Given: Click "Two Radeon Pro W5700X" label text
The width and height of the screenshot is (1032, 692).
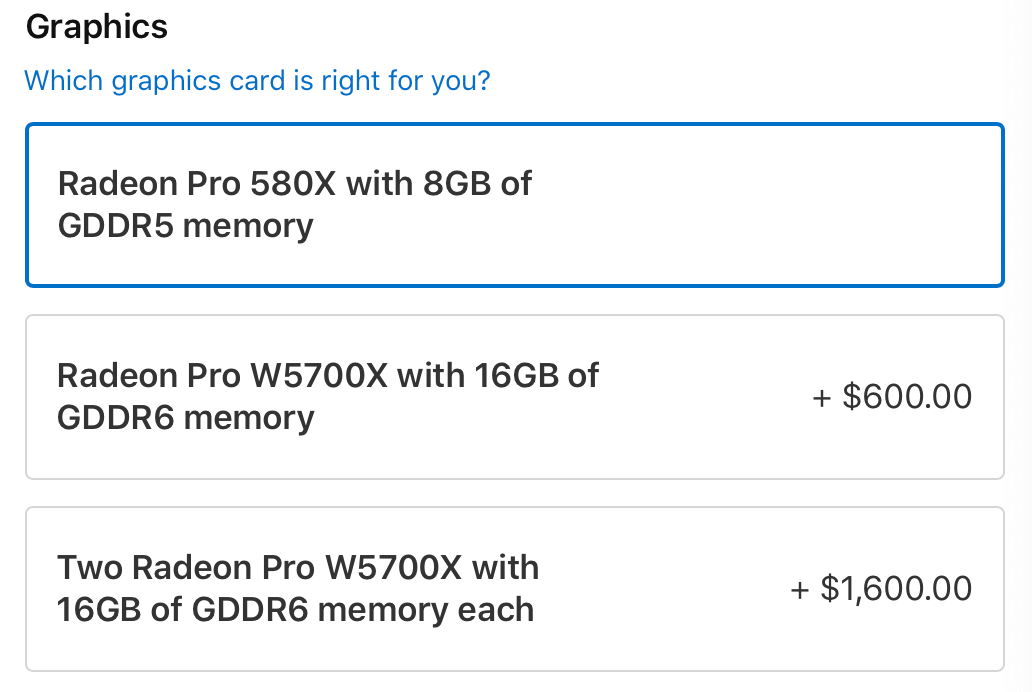Looking at the screenshot, I should [x=298, y=567].
